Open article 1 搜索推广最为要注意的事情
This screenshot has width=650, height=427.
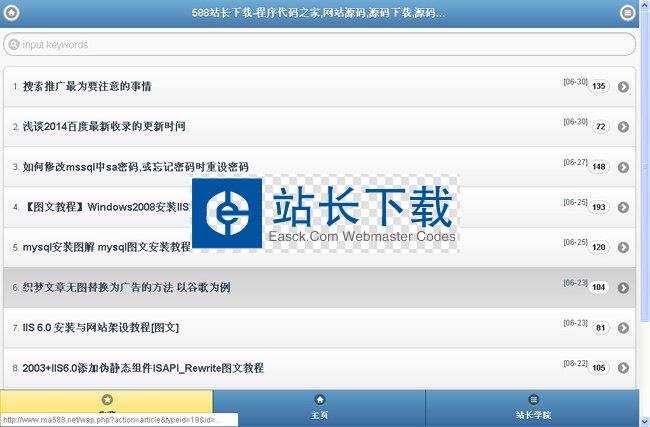coord(319,87)
